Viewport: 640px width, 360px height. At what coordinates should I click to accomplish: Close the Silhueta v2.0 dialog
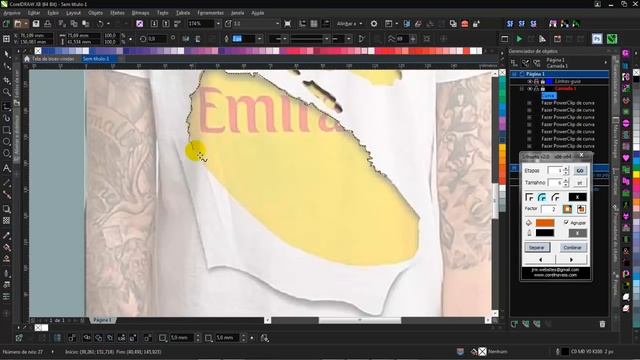[x=582, y=155]
